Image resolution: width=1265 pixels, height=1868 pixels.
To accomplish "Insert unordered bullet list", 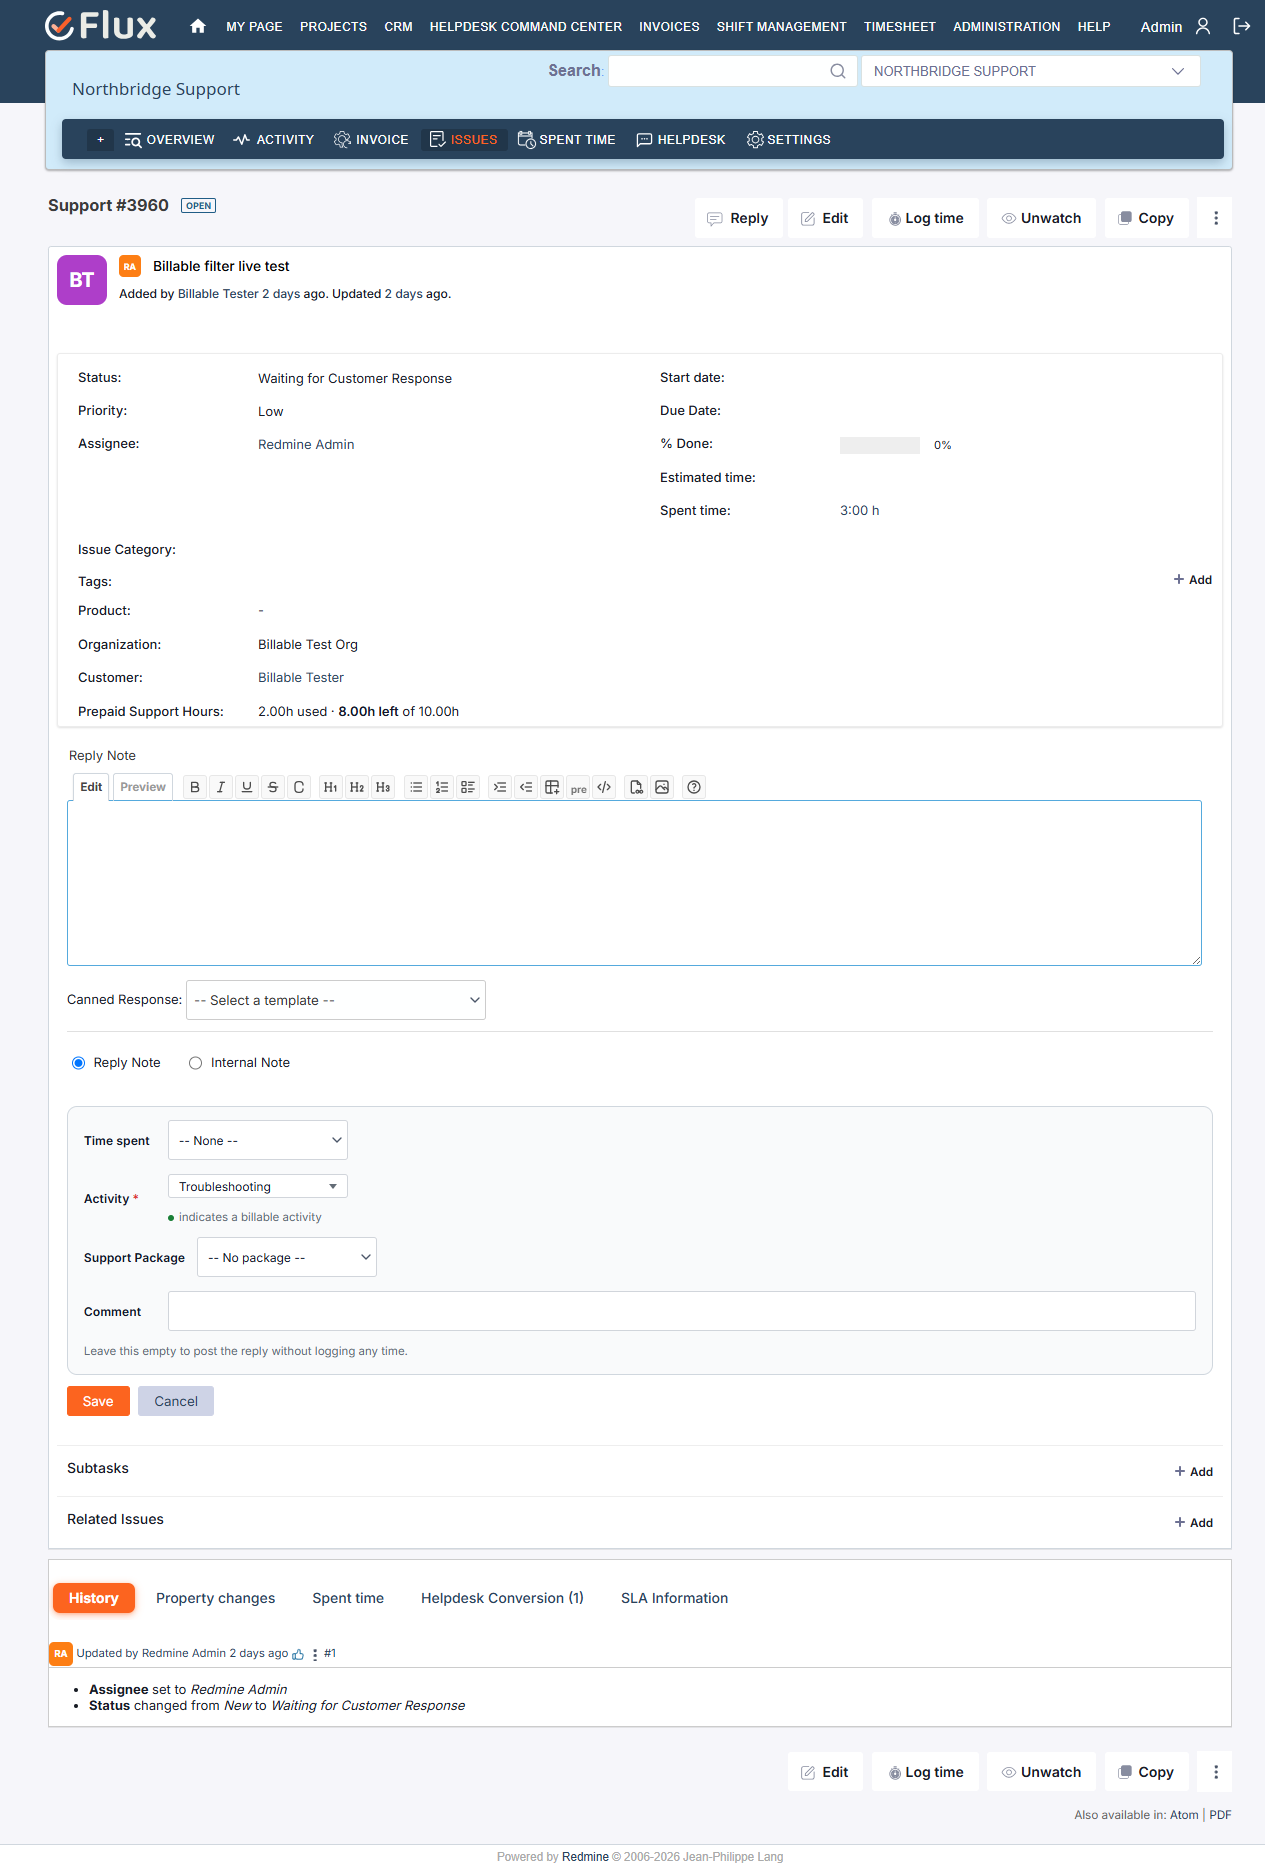I will (416, 787).
